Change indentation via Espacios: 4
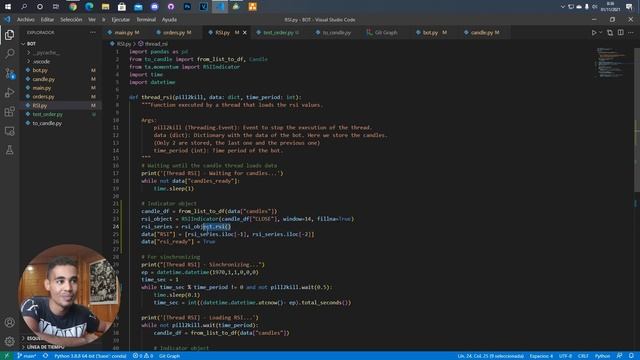Image resolution: width=640 pixels, height=360 pixels. coord(541,356)
